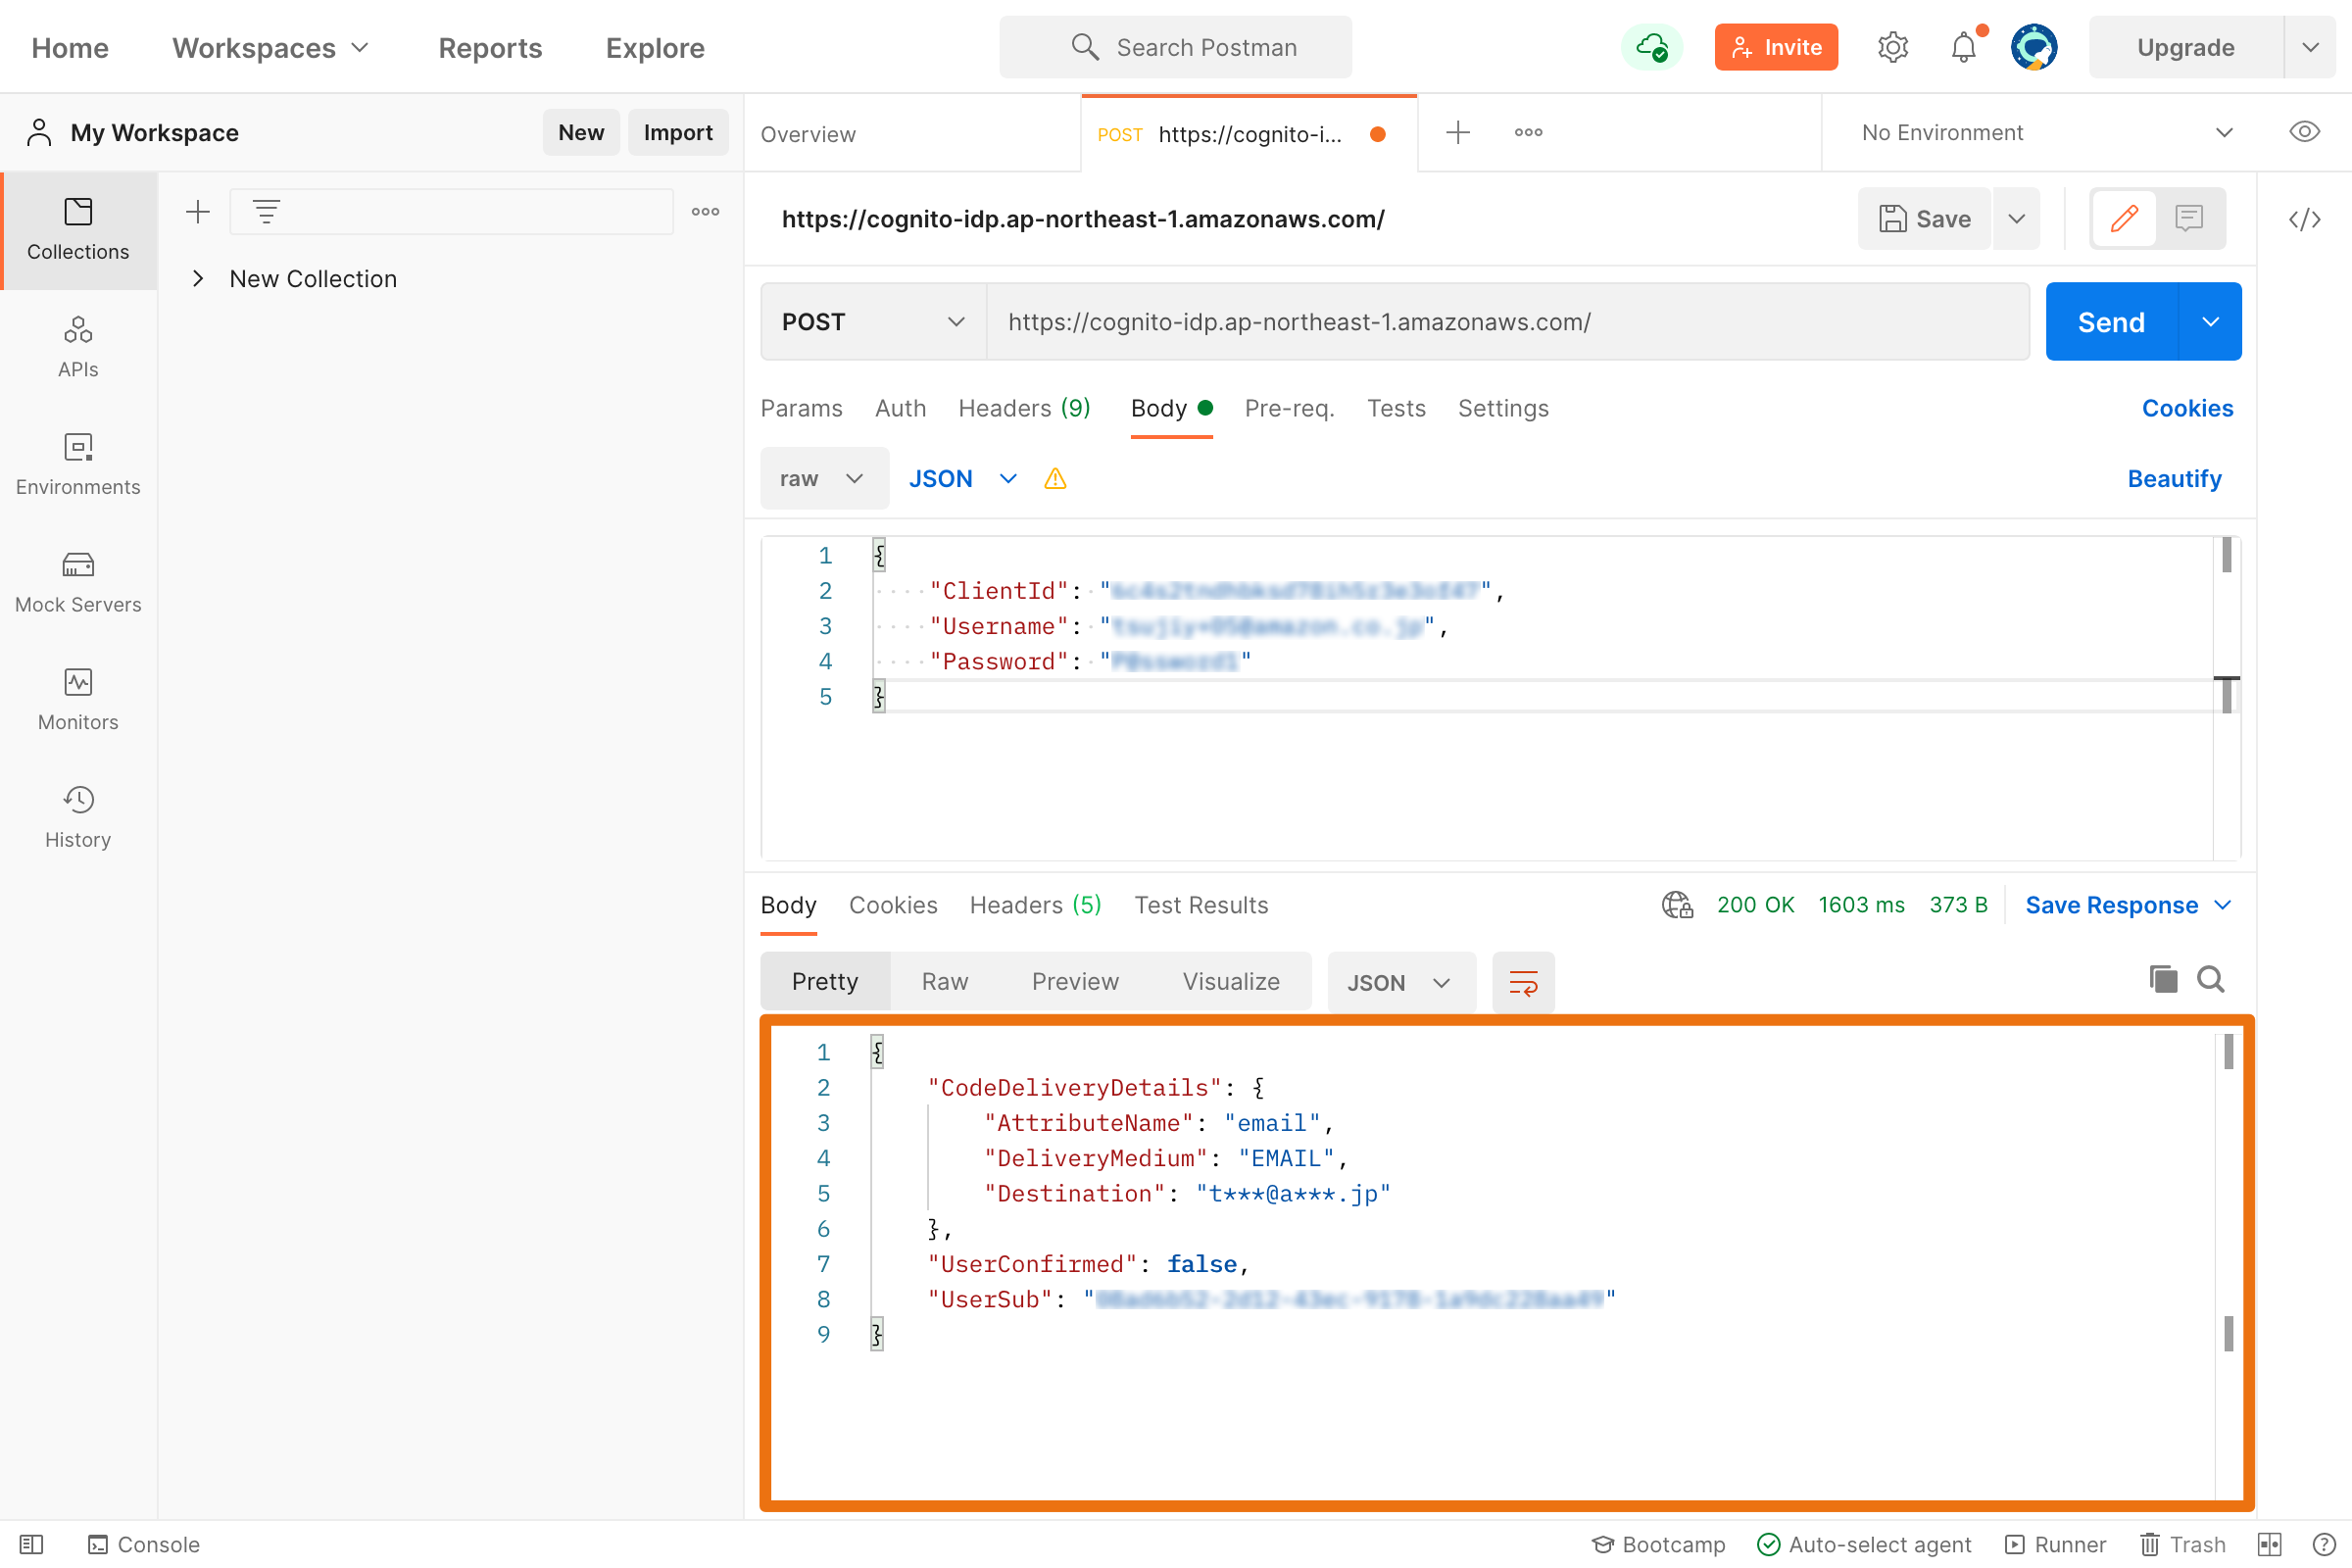Open the code snippet panel icon
The height and width of the screenshot is (1568, 2352).
(x=2304, y=219)
